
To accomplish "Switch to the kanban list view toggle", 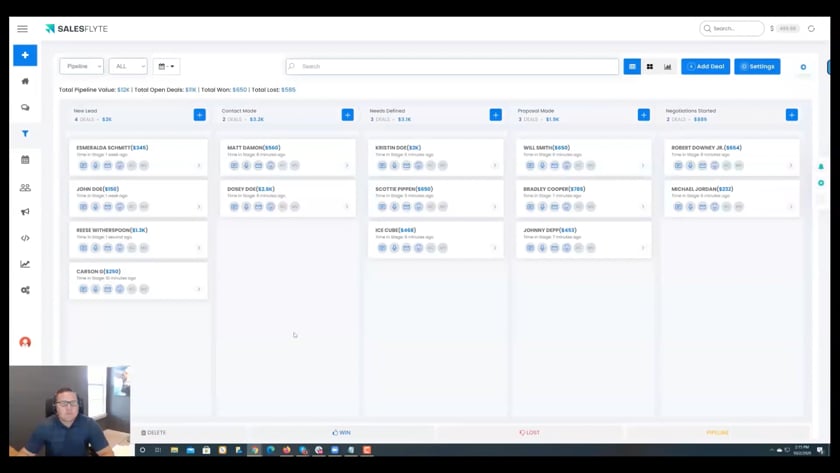I will 632,66.
